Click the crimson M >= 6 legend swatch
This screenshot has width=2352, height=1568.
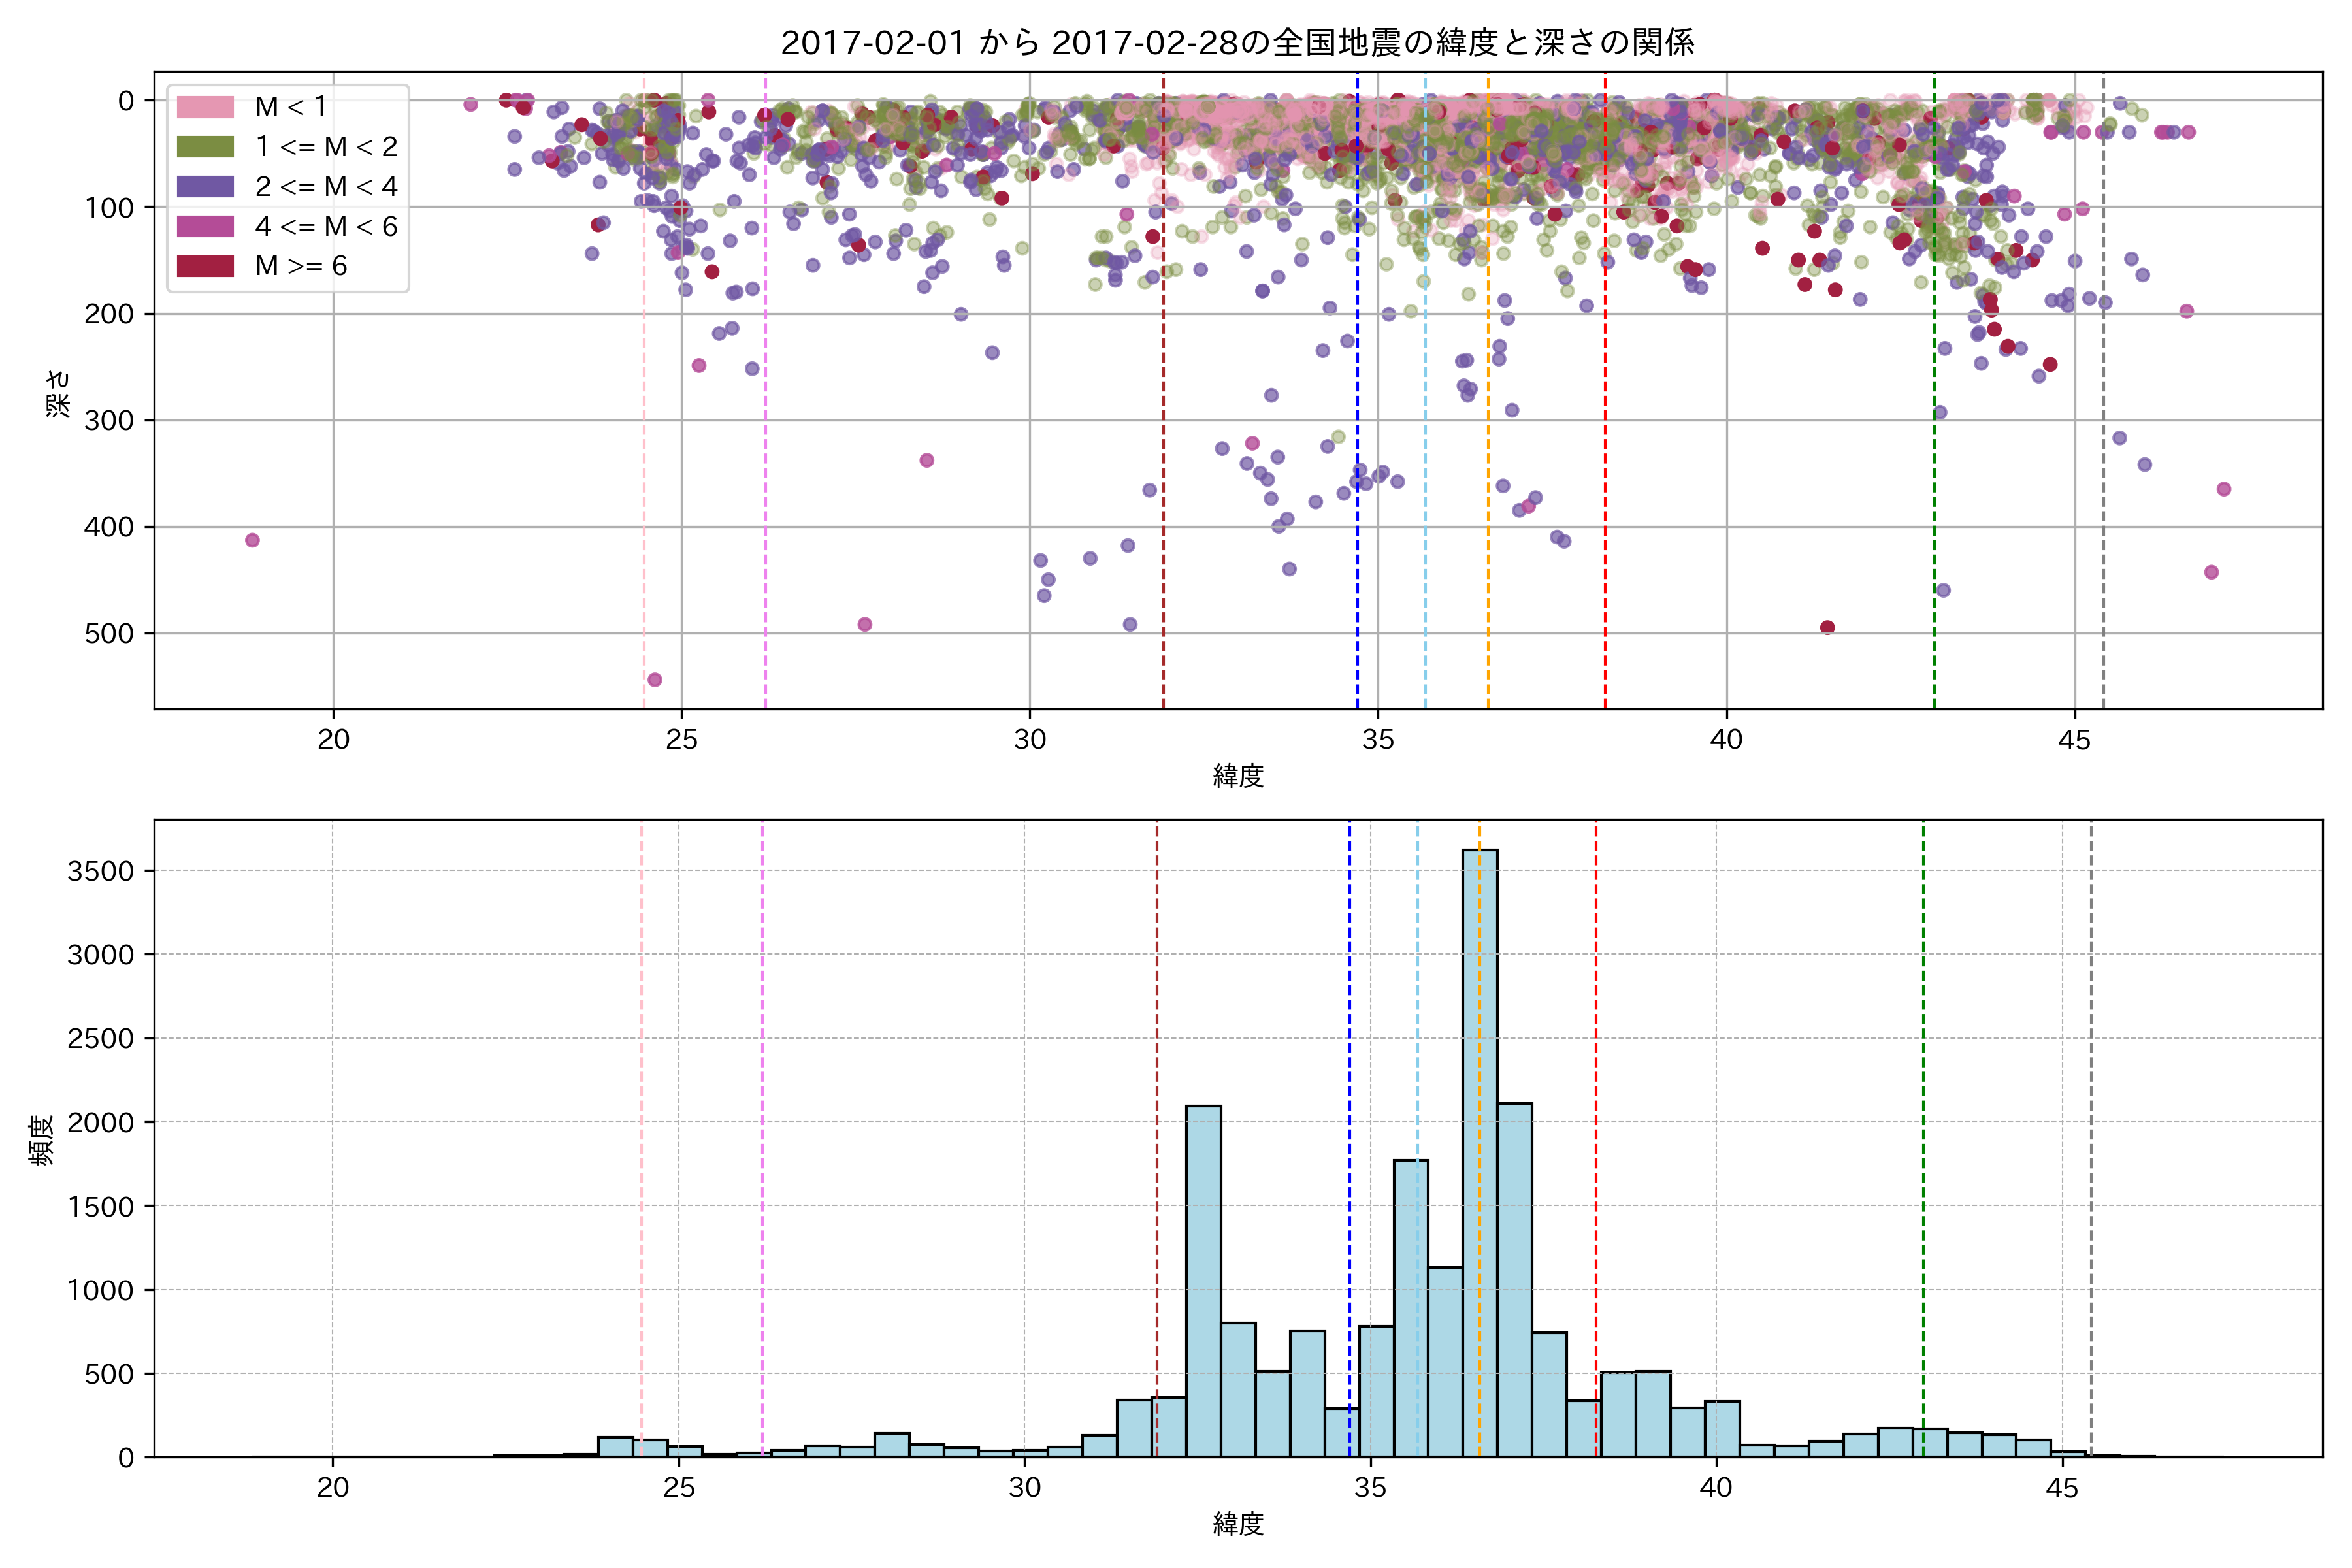click(x=205, y=266)
